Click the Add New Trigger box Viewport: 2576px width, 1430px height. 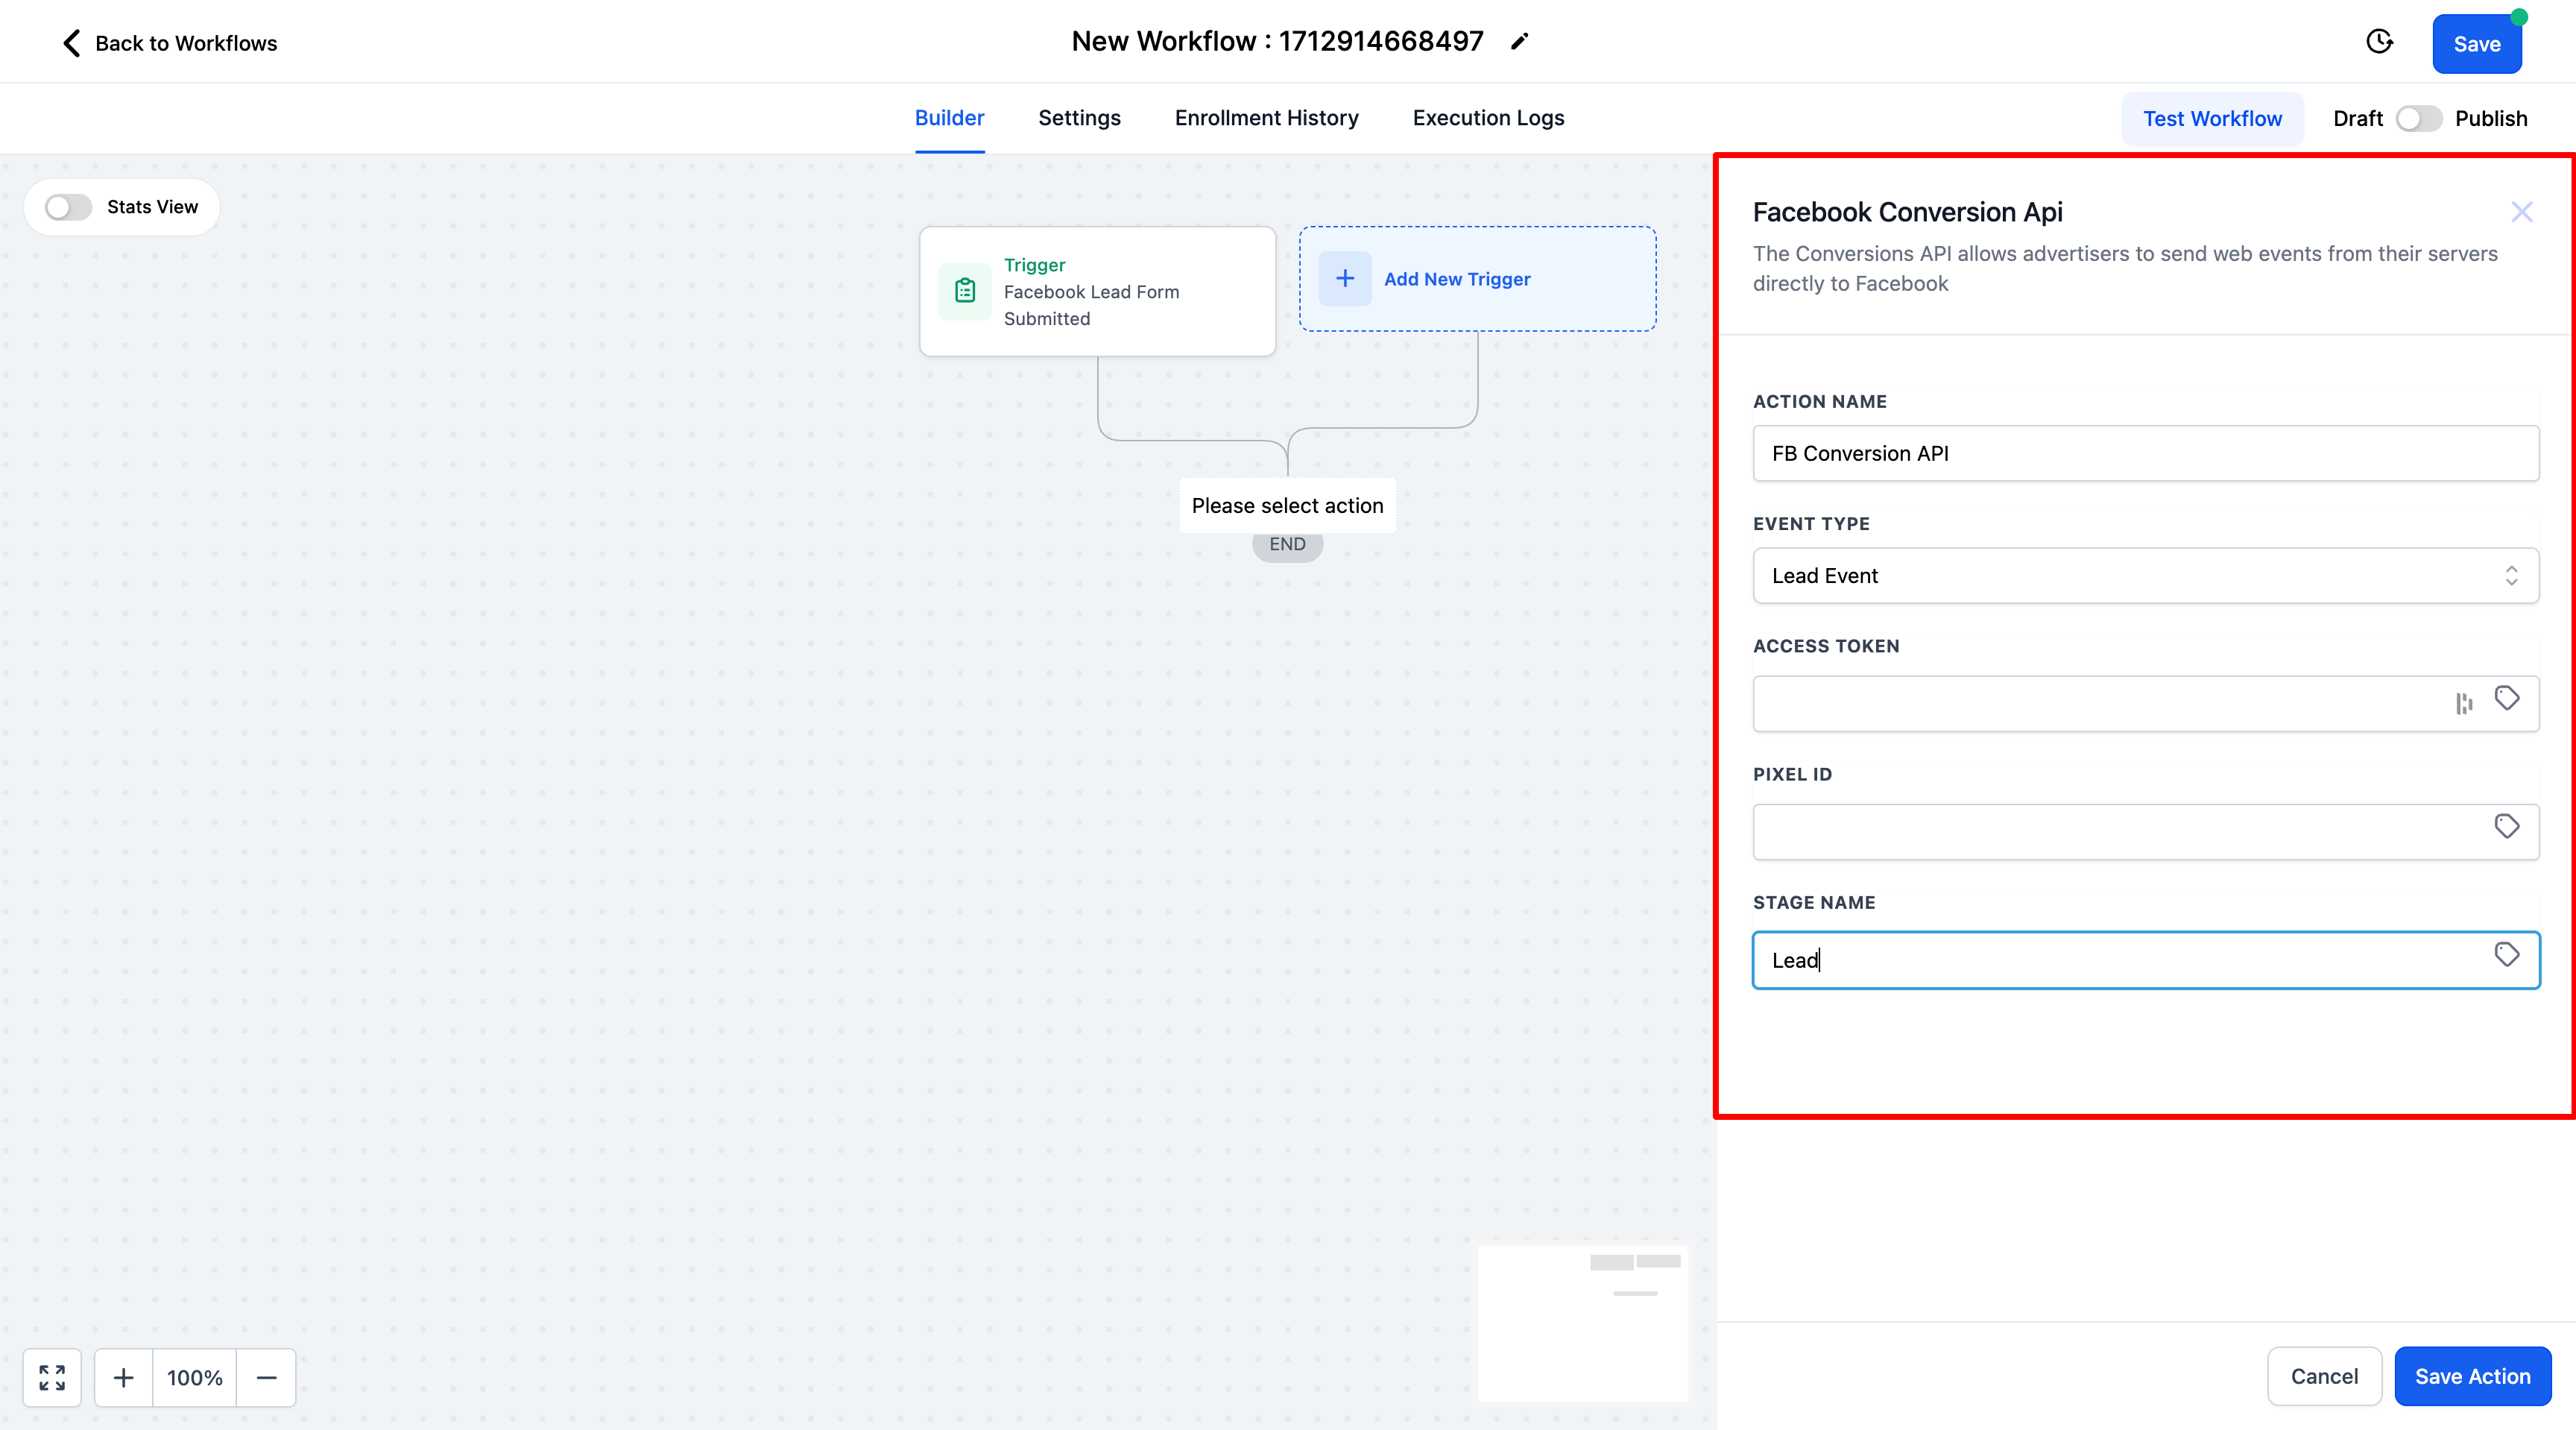point(1477,279)
